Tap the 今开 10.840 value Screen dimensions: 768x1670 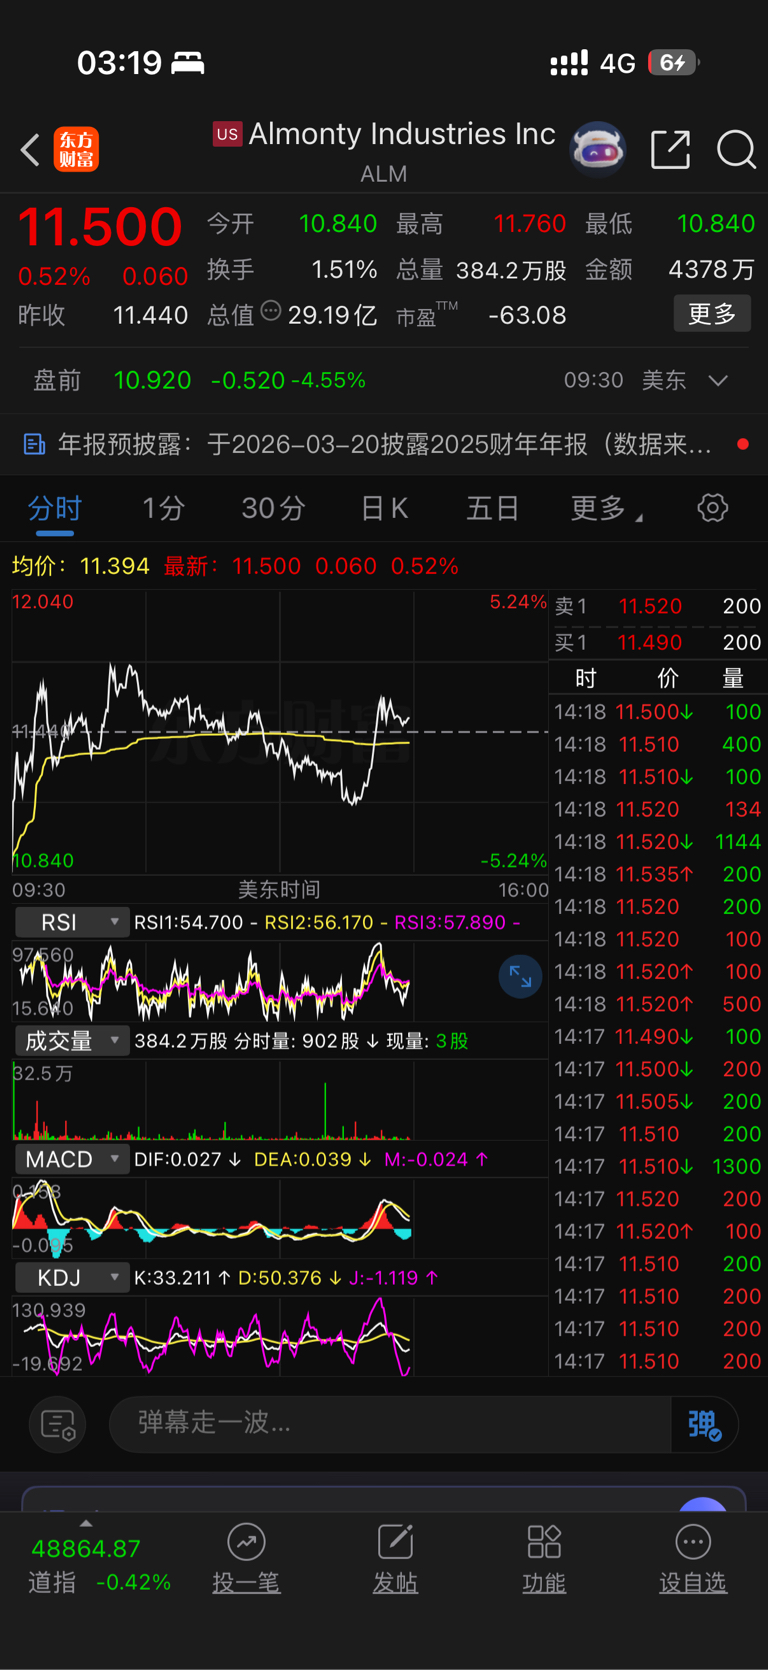click(x=338, y=223)
